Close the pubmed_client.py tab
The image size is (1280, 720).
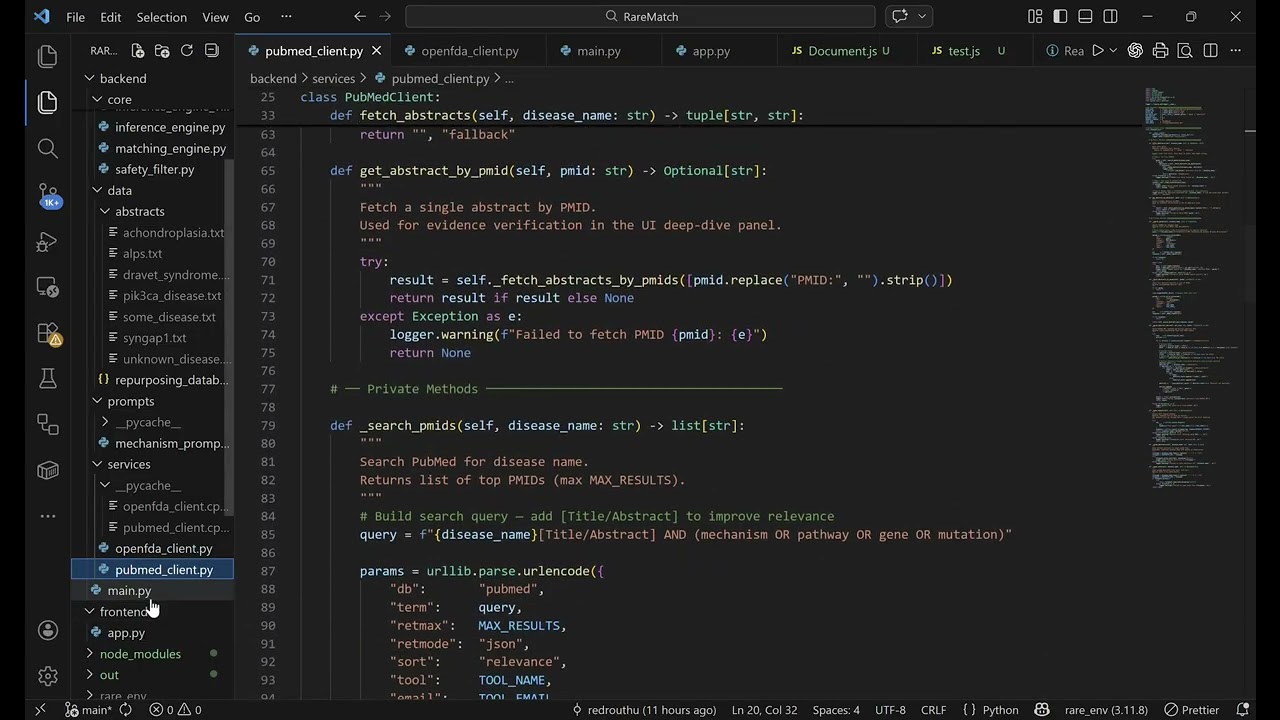coord(376,51)
